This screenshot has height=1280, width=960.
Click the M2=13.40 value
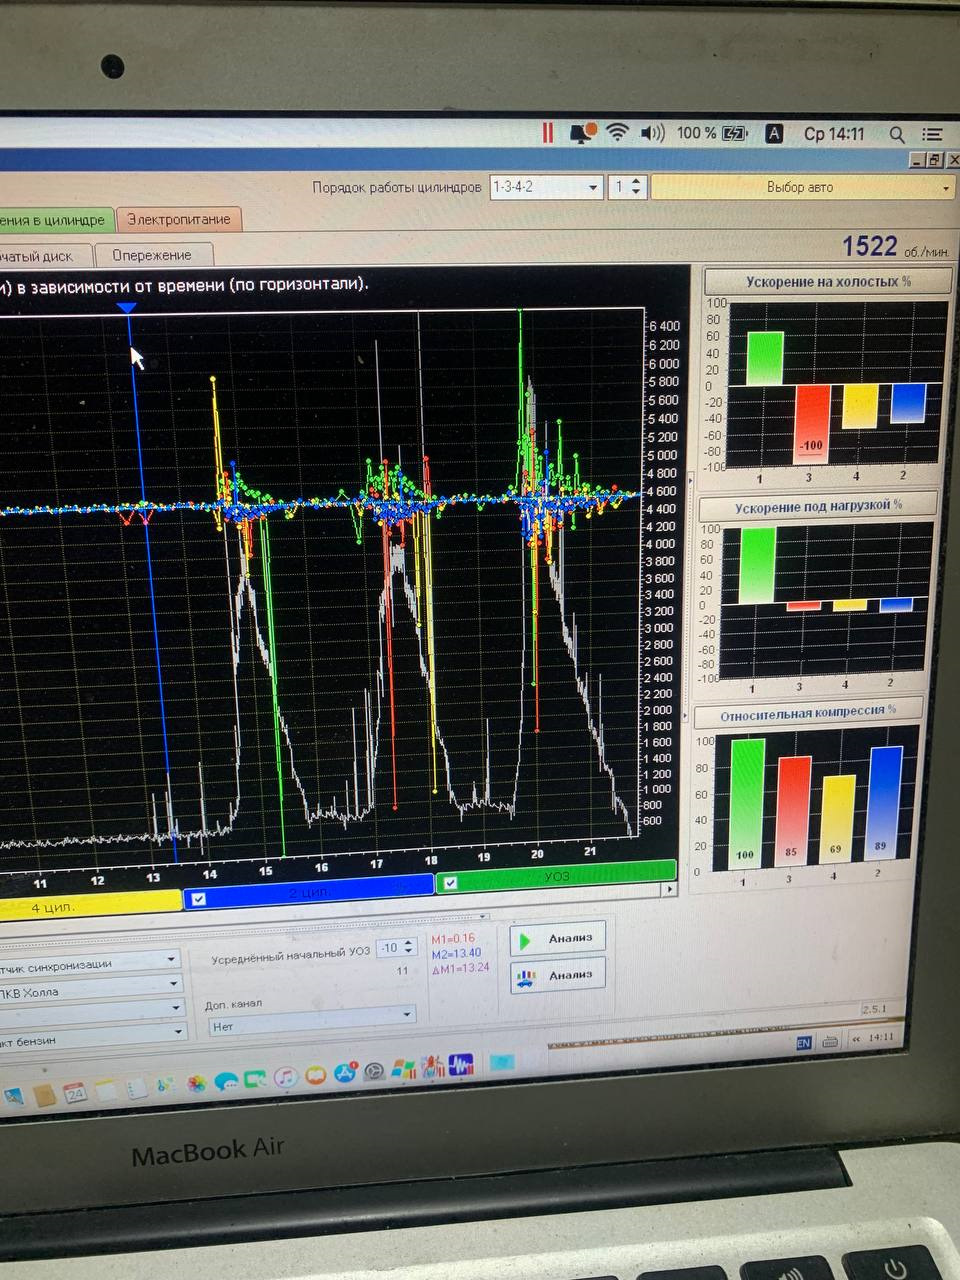tap(456, 953)
